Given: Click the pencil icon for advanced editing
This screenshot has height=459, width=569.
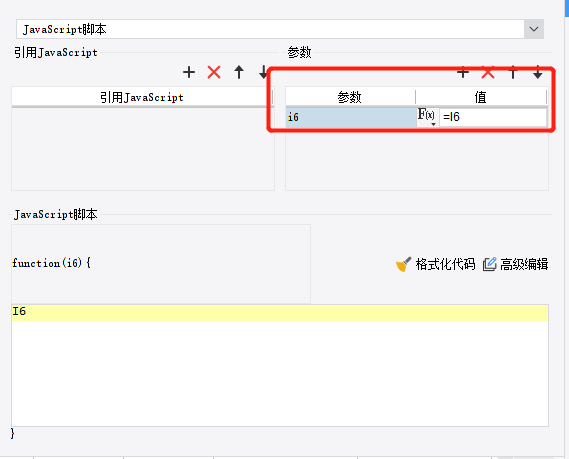Looking at the screenshot, I should pyautogui.click(x=490, y=264).
